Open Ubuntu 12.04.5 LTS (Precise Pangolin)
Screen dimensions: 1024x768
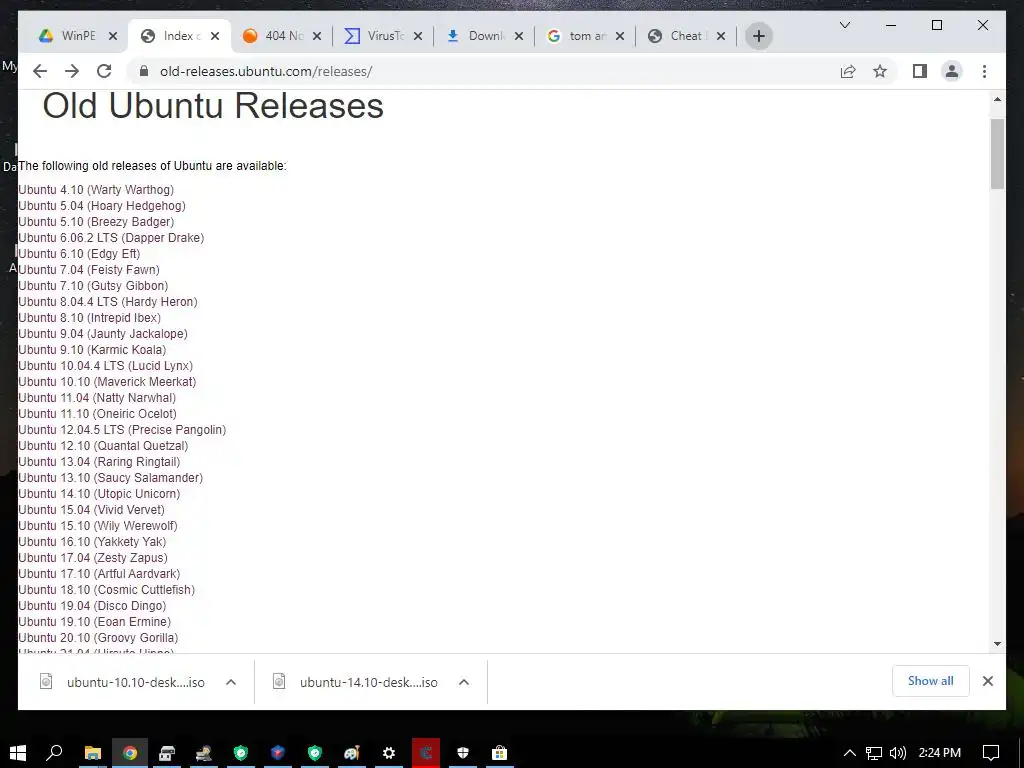122,430
